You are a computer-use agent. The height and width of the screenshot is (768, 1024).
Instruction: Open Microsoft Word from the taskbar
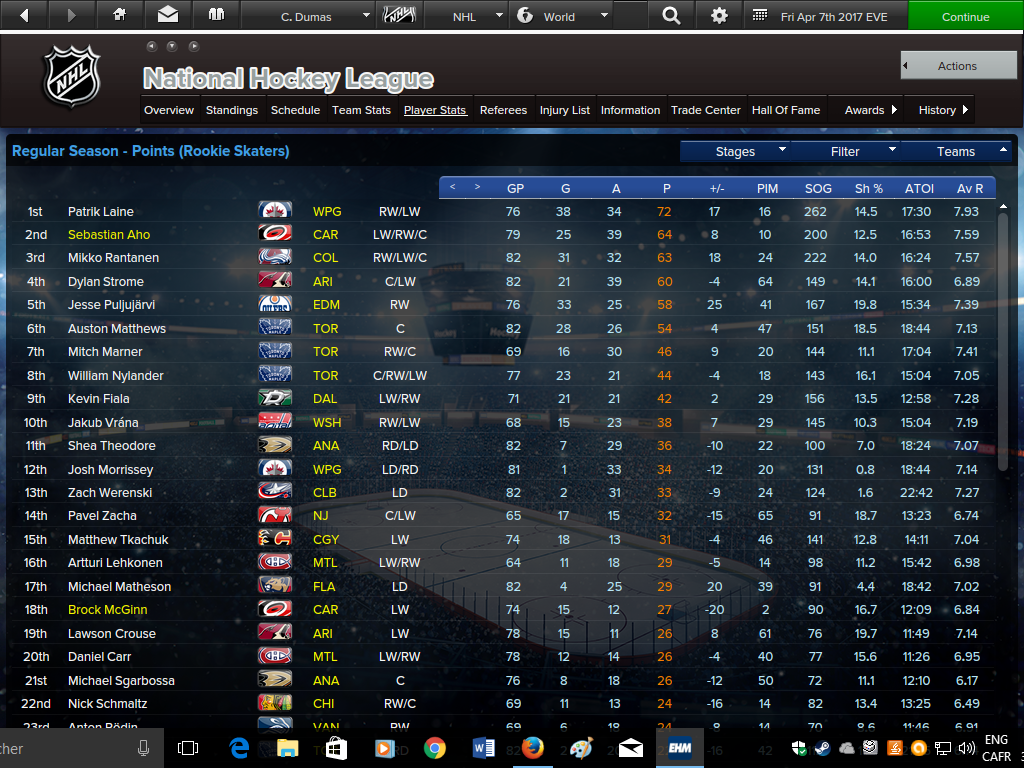[x=483, y=748]
